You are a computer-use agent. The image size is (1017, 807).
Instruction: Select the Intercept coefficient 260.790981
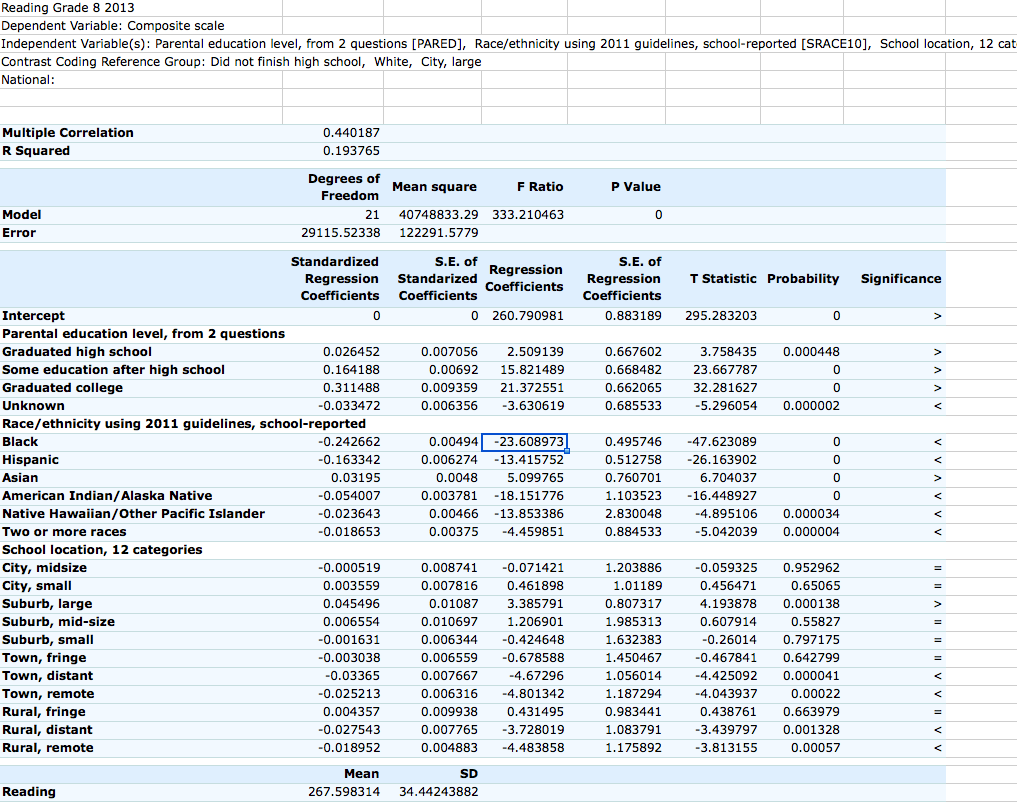(528, 316)
